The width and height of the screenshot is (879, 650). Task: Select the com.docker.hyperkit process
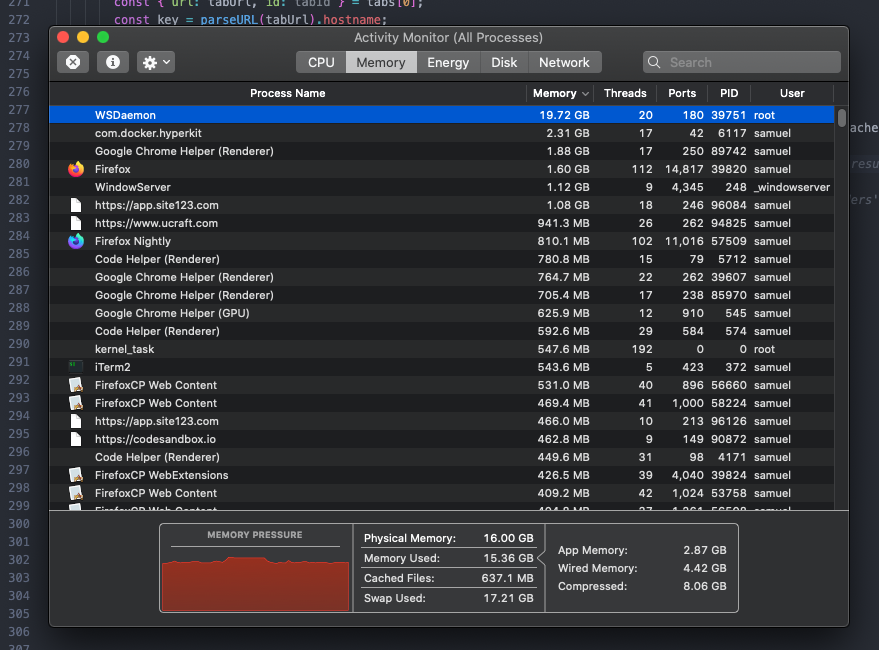tap(442, 133)
